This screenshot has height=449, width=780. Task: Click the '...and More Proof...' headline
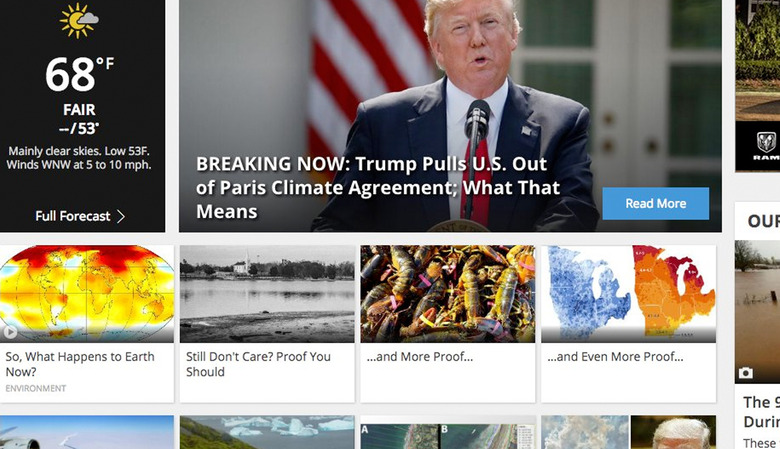point(420,357)
